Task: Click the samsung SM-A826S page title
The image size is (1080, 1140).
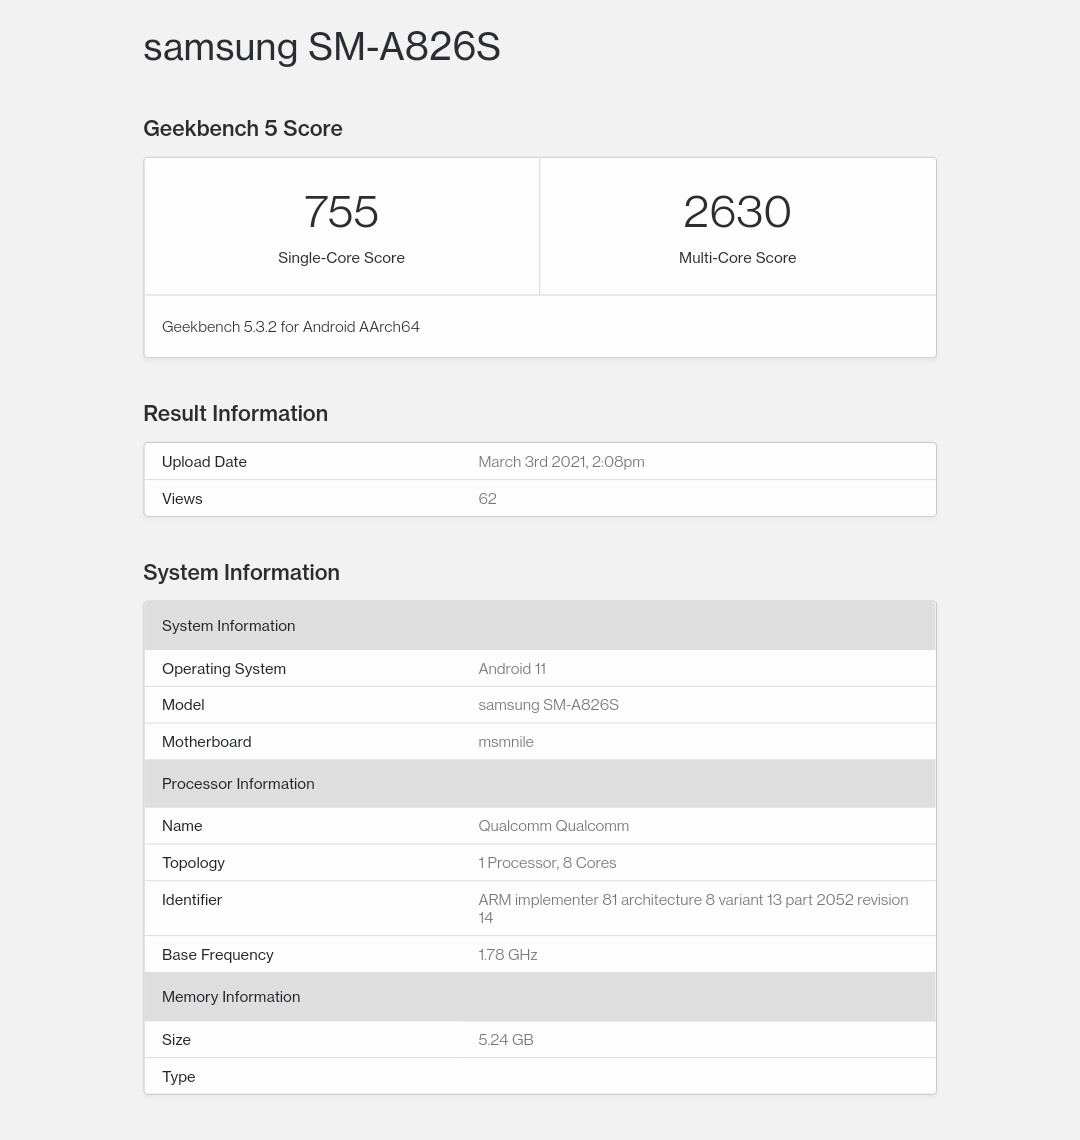Action: click(321, 47)
